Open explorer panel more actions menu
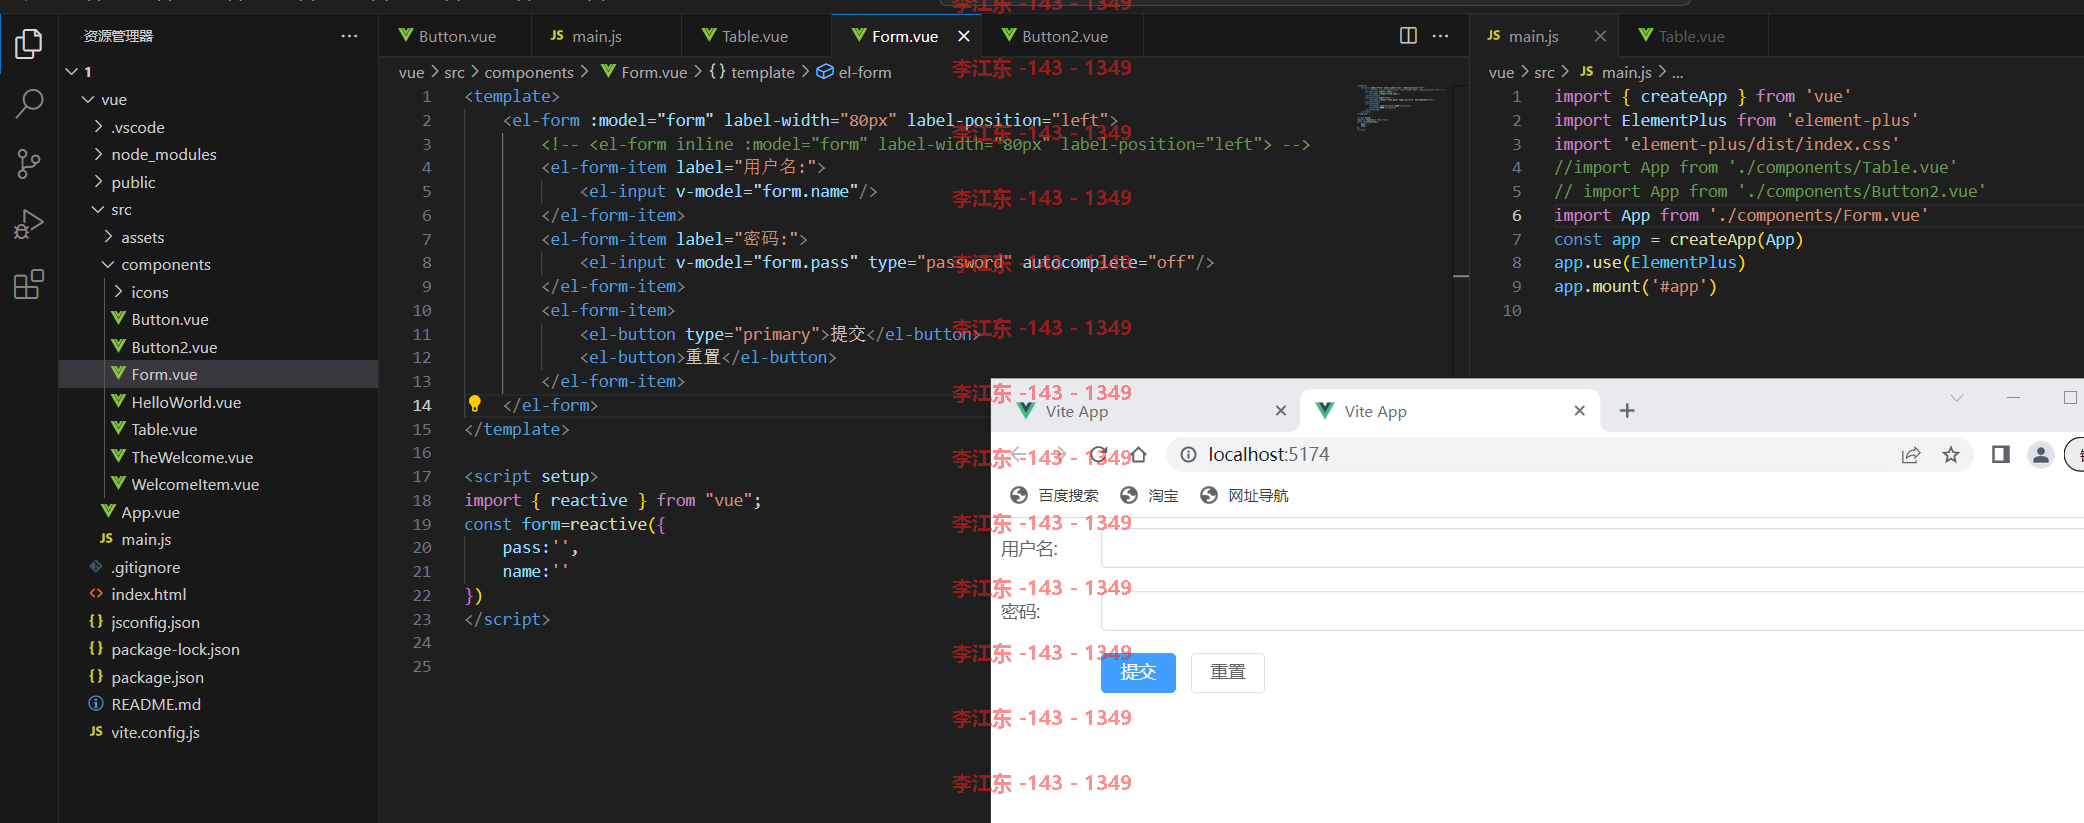This screenshot has width=2084, height=823. pyautogui.click(x=349, y=36)
